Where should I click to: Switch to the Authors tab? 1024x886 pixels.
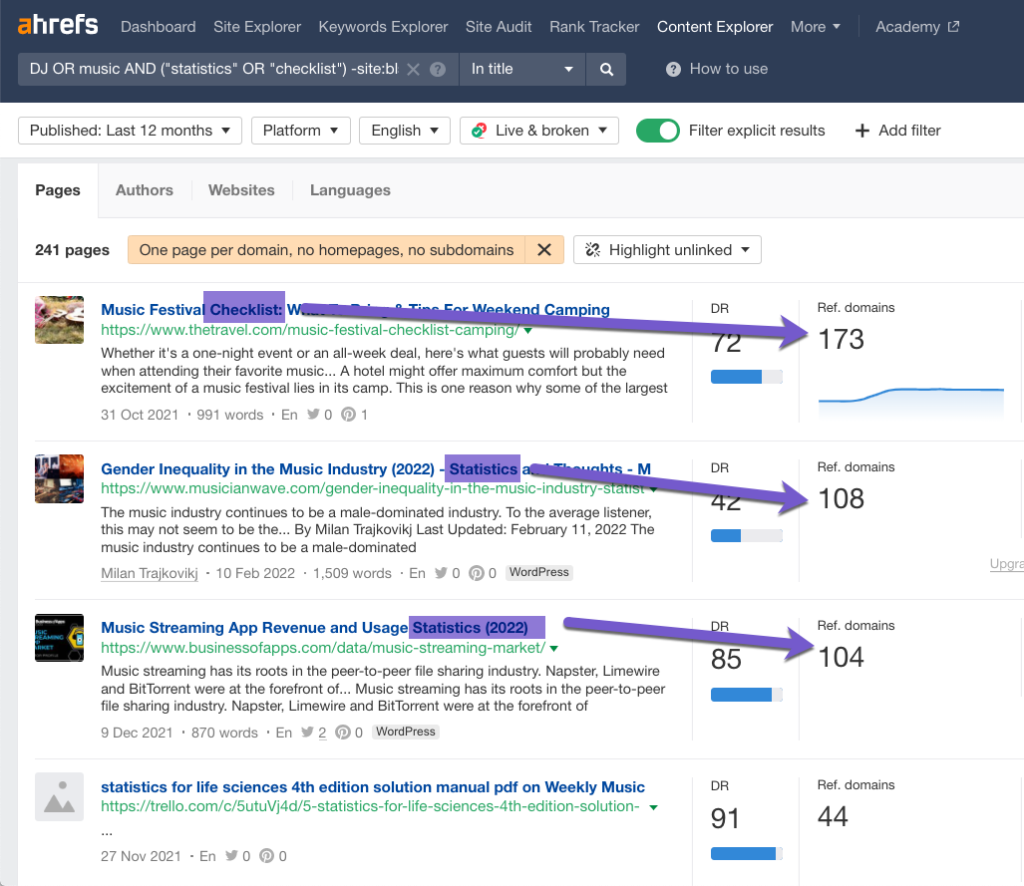click(x=144, y=190)
